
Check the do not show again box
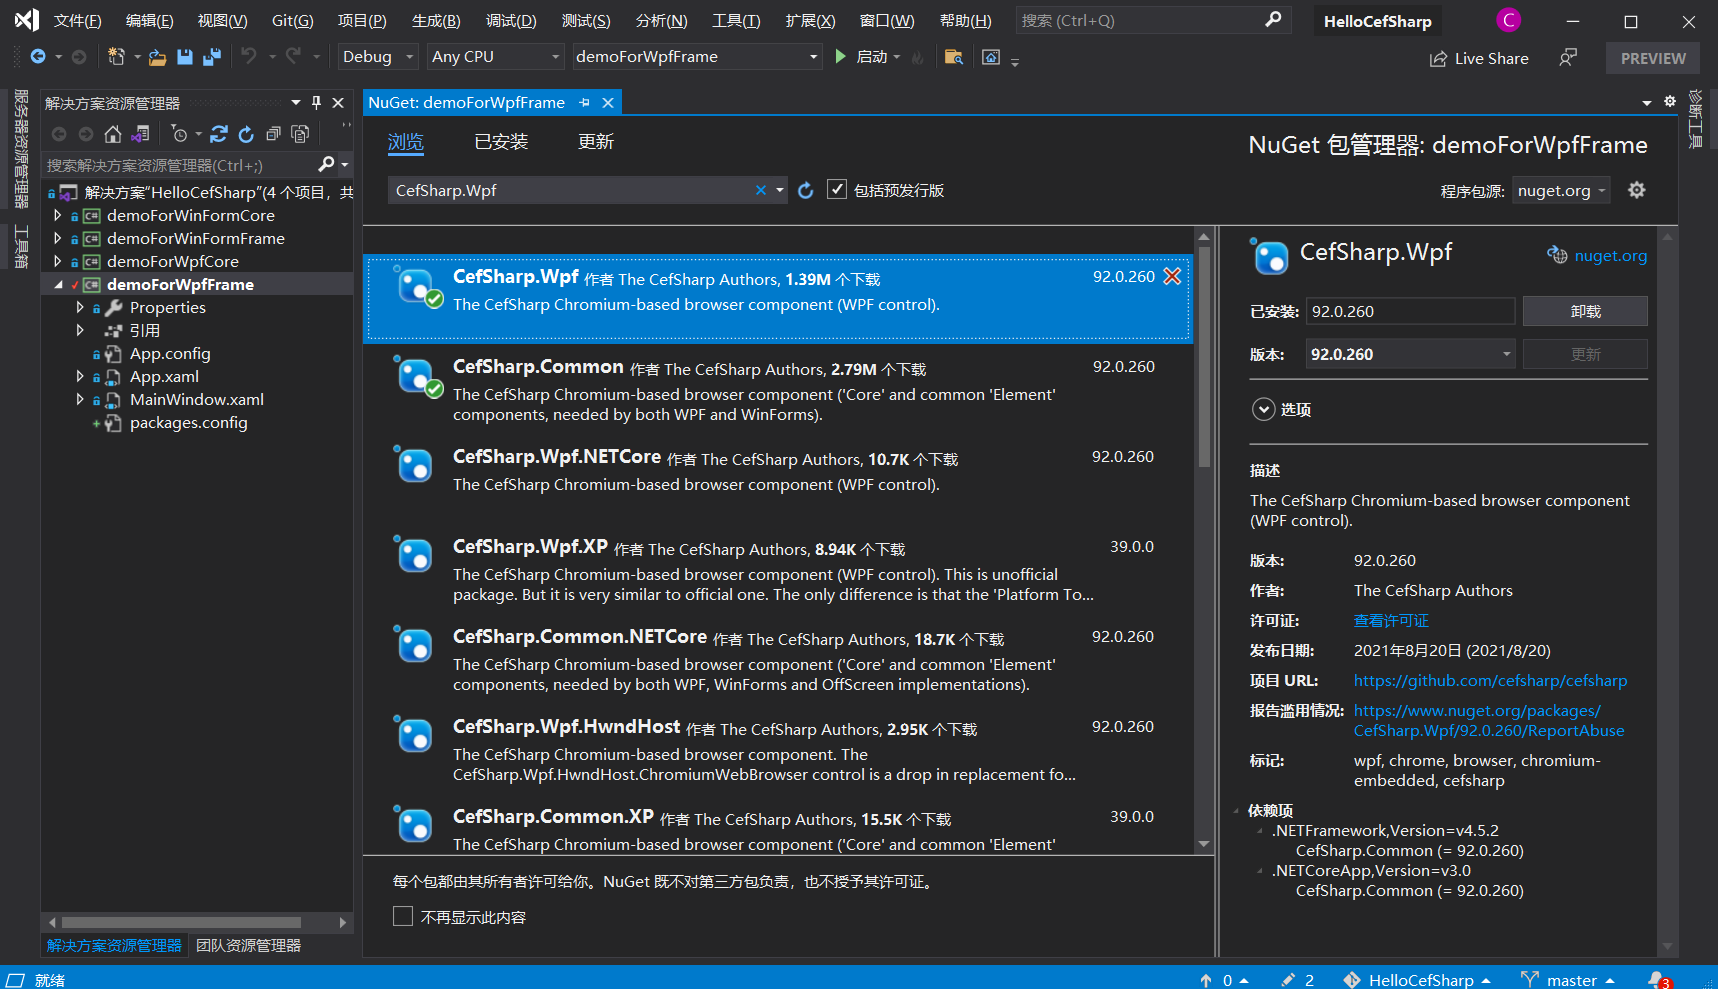(x=403, y=916)
